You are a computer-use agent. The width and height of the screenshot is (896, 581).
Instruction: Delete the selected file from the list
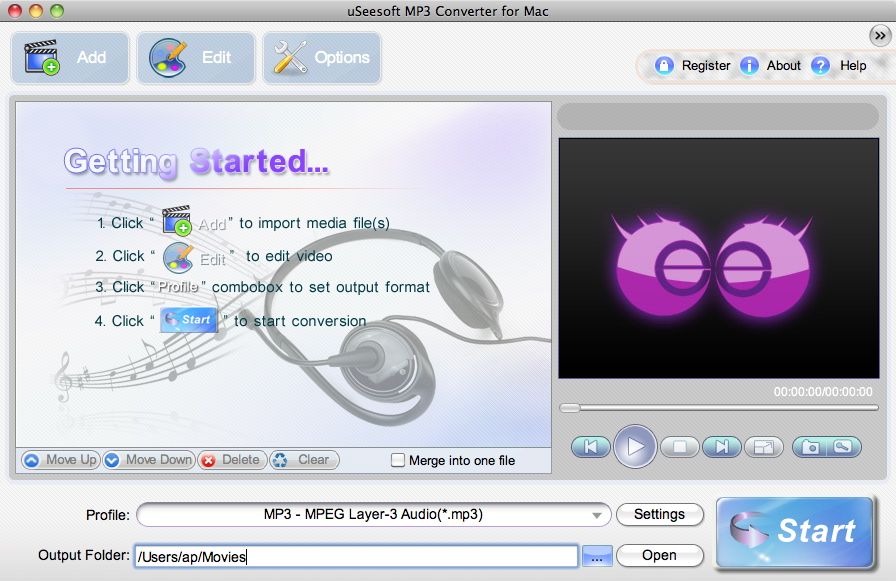(x=231, y=460)
